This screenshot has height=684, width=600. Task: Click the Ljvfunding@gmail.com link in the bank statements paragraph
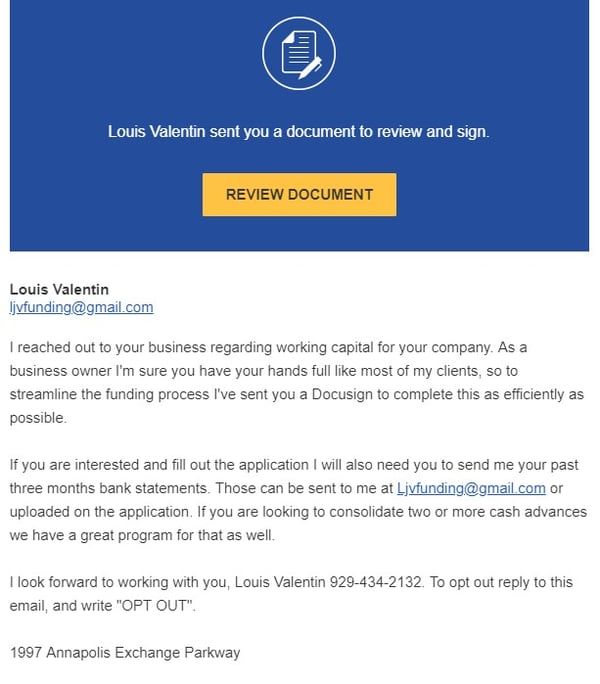(471, 488)
